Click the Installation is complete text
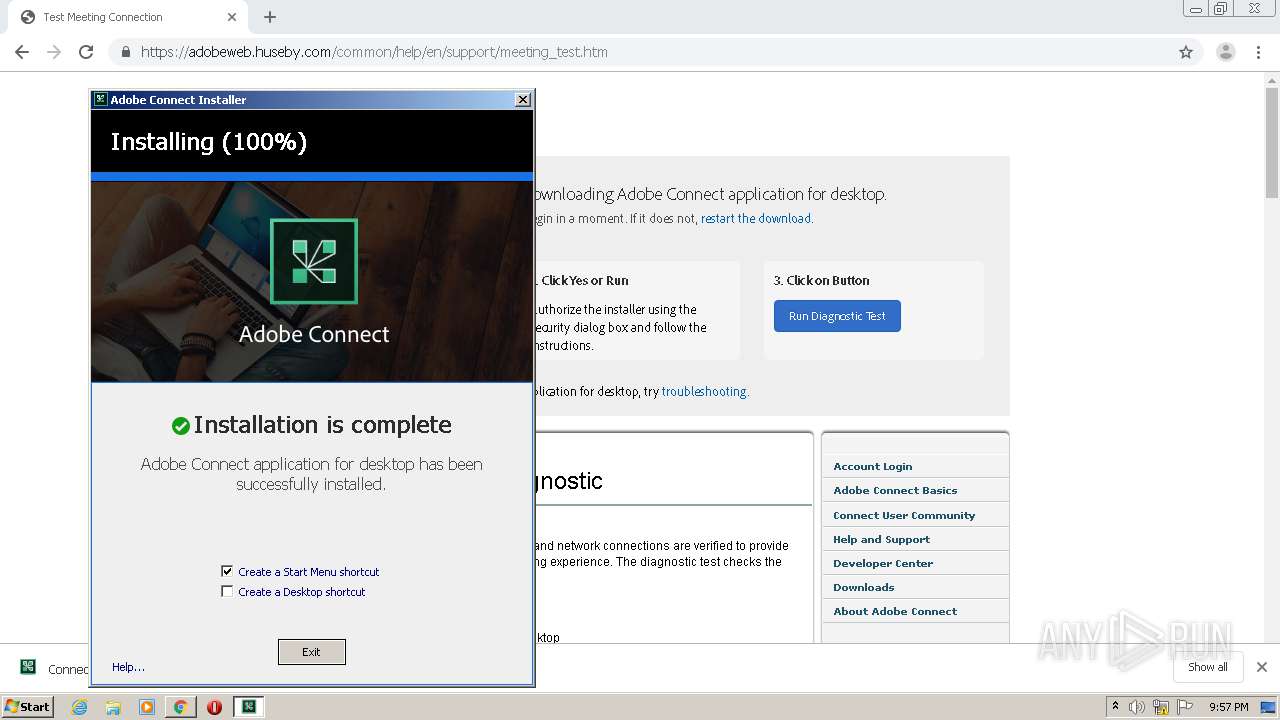 [322, 425]
